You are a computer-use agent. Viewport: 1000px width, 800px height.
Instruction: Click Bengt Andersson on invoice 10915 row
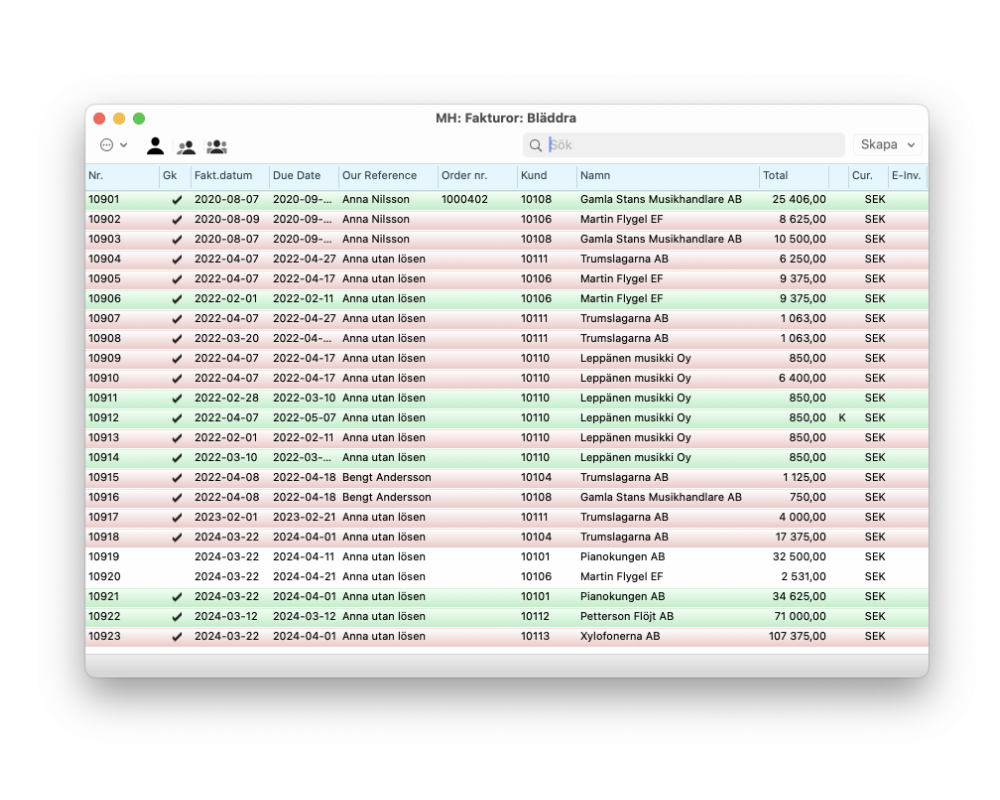click(386, 477)
